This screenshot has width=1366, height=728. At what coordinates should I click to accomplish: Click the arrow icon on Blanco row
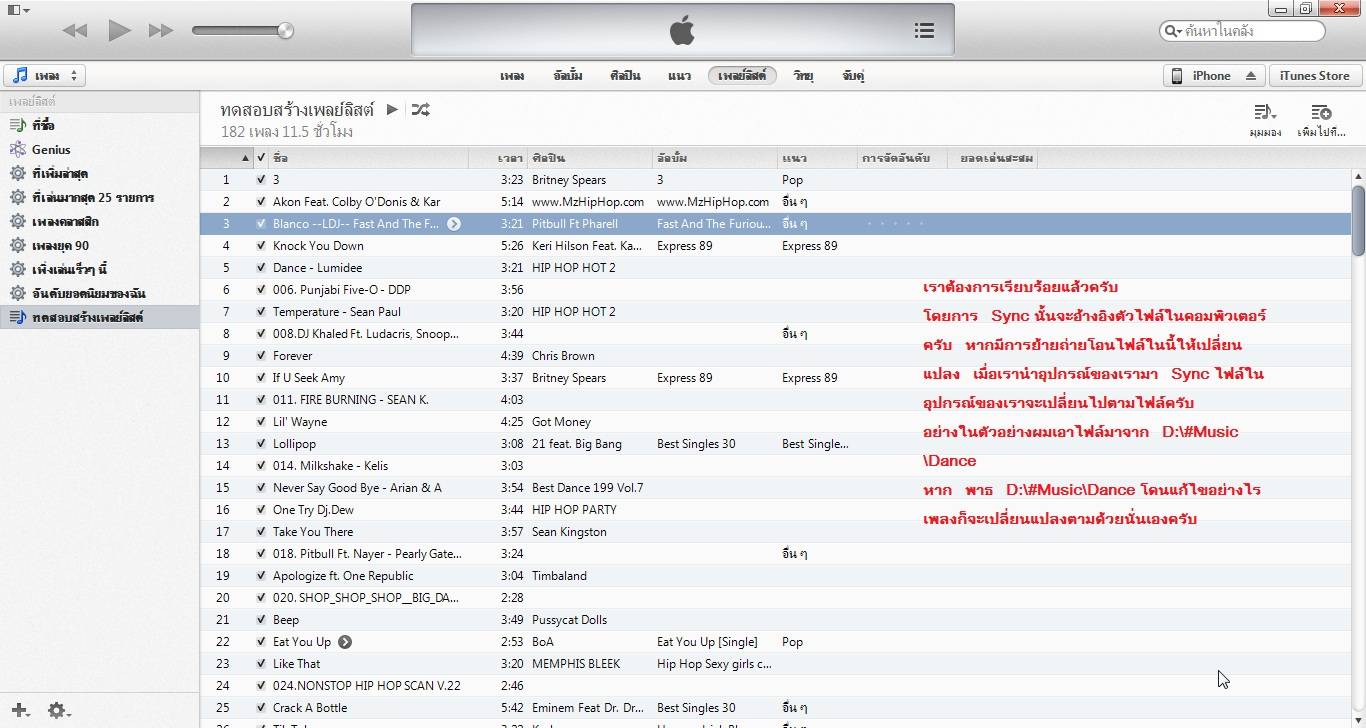454,224
